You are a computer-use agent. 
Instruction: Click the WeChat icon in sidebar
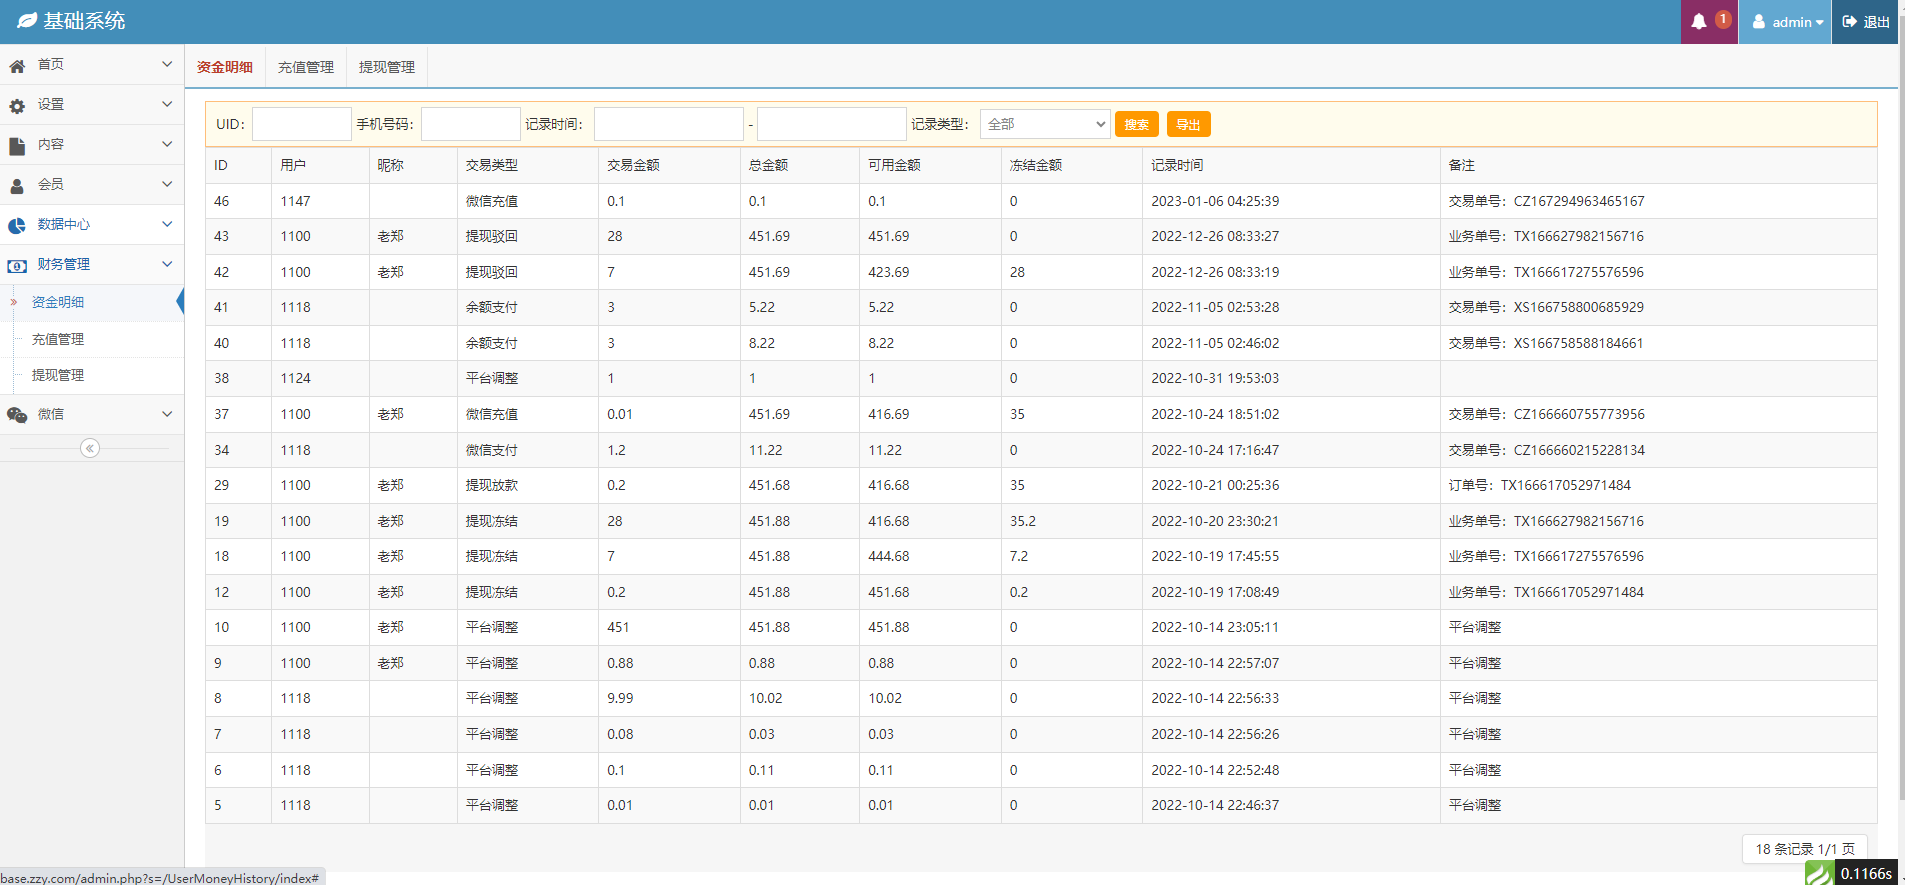coord(17,415)
